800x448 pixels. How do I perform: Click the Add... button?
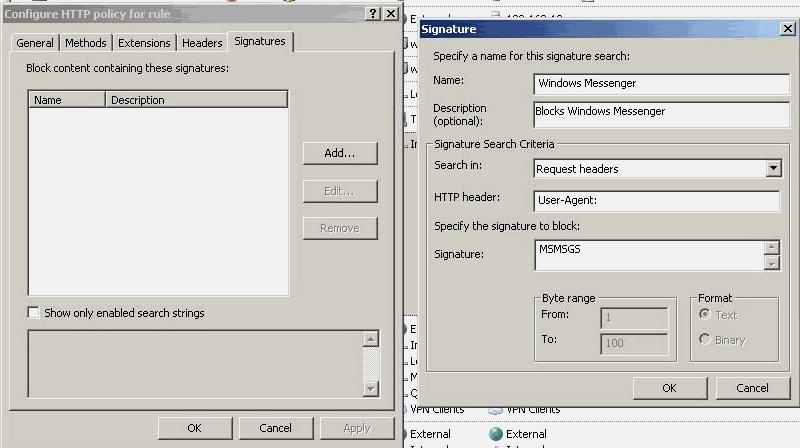click(x=340, y=153)
